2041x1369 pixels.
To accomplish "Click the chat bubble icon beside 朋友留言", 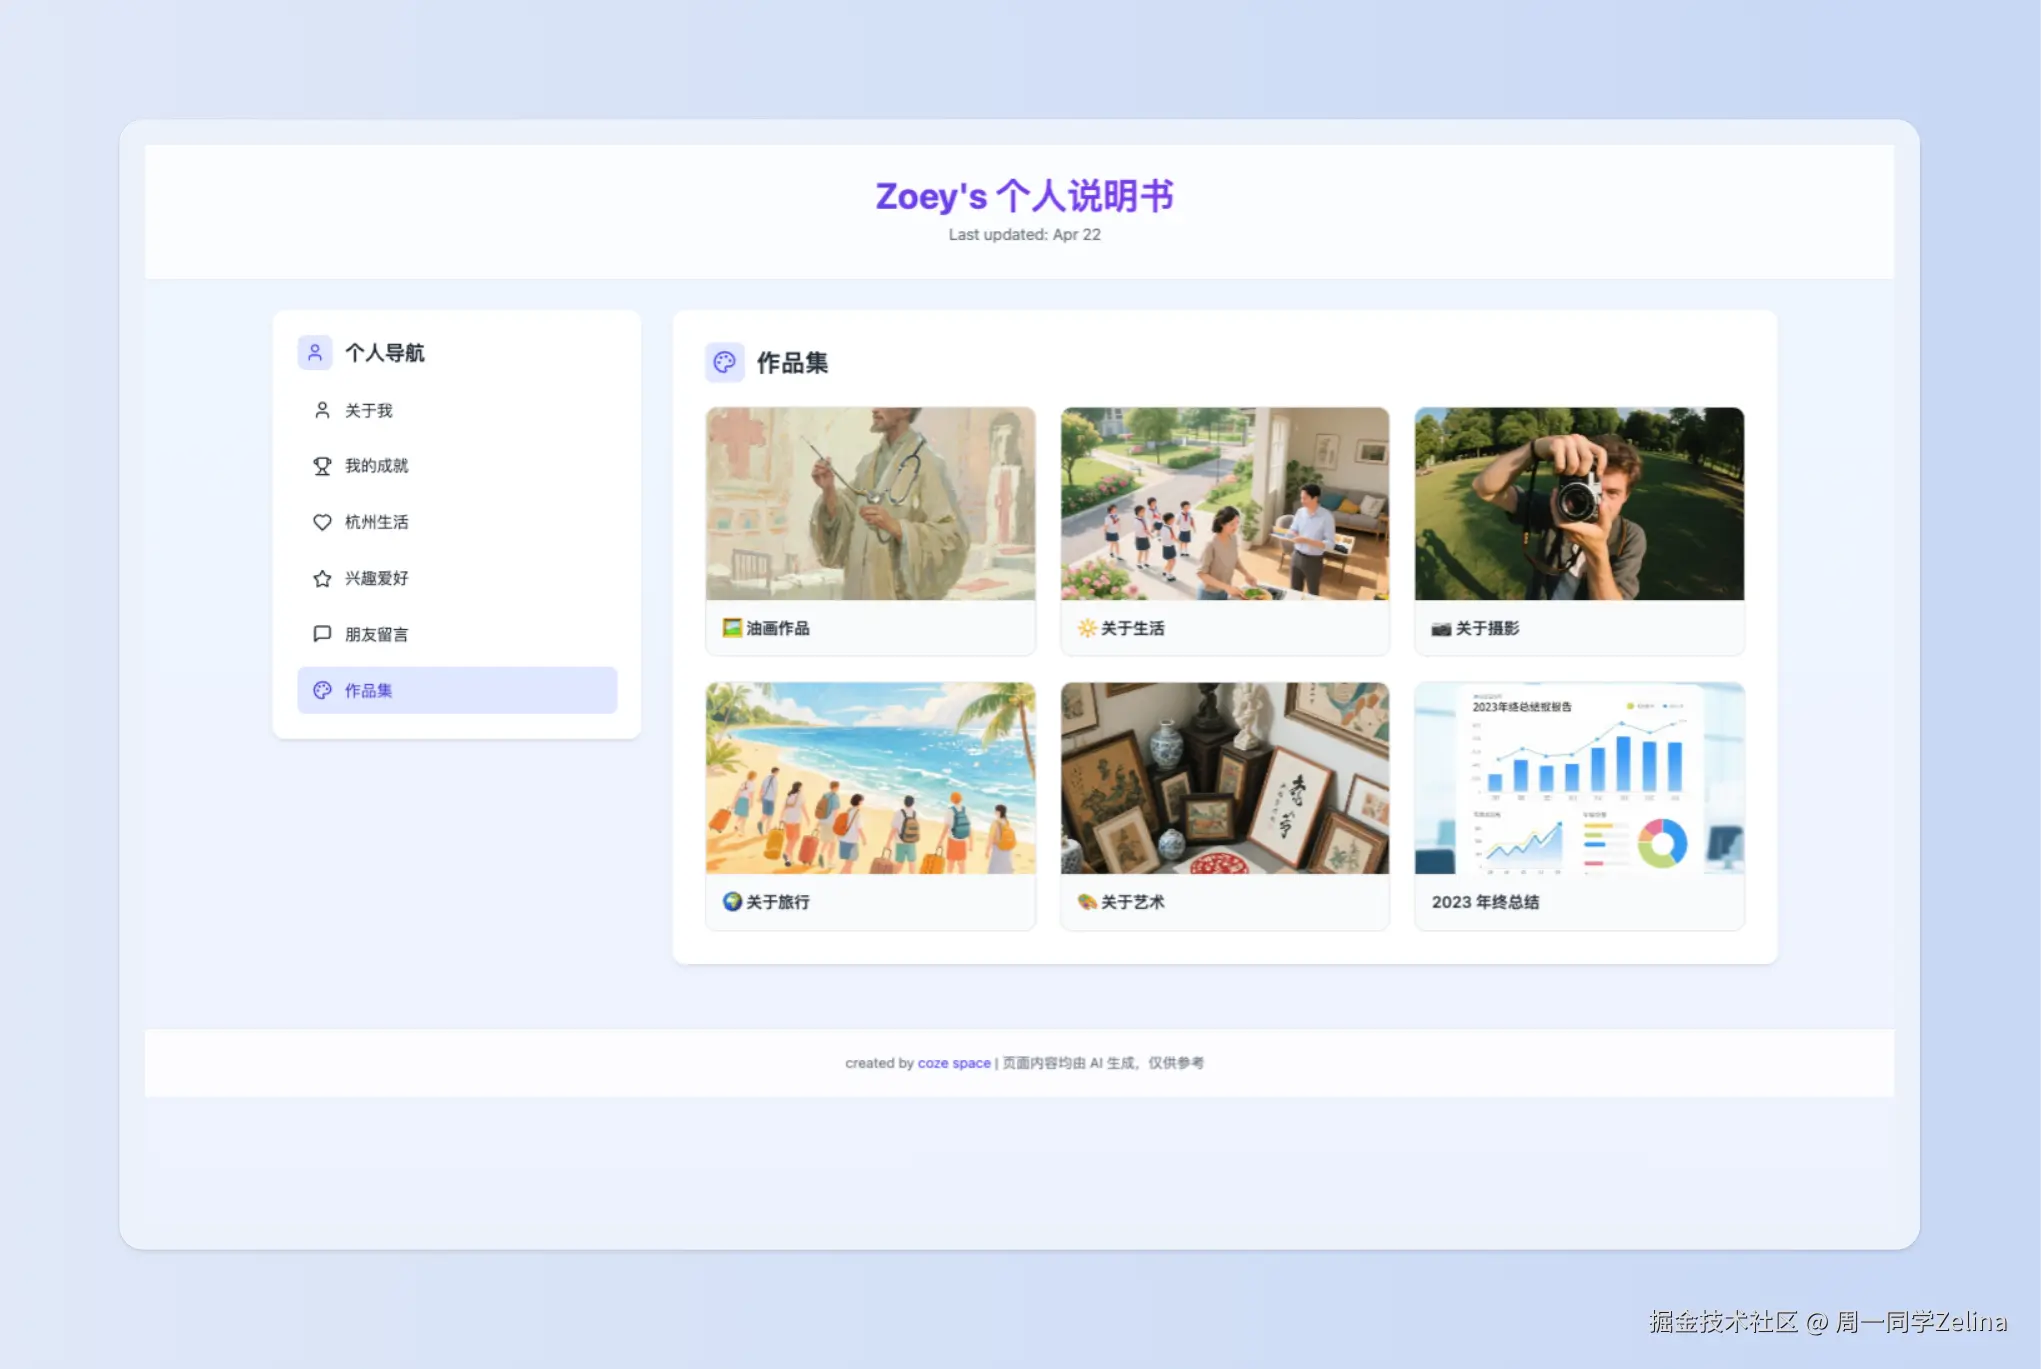I will click(x=322, y=634).
